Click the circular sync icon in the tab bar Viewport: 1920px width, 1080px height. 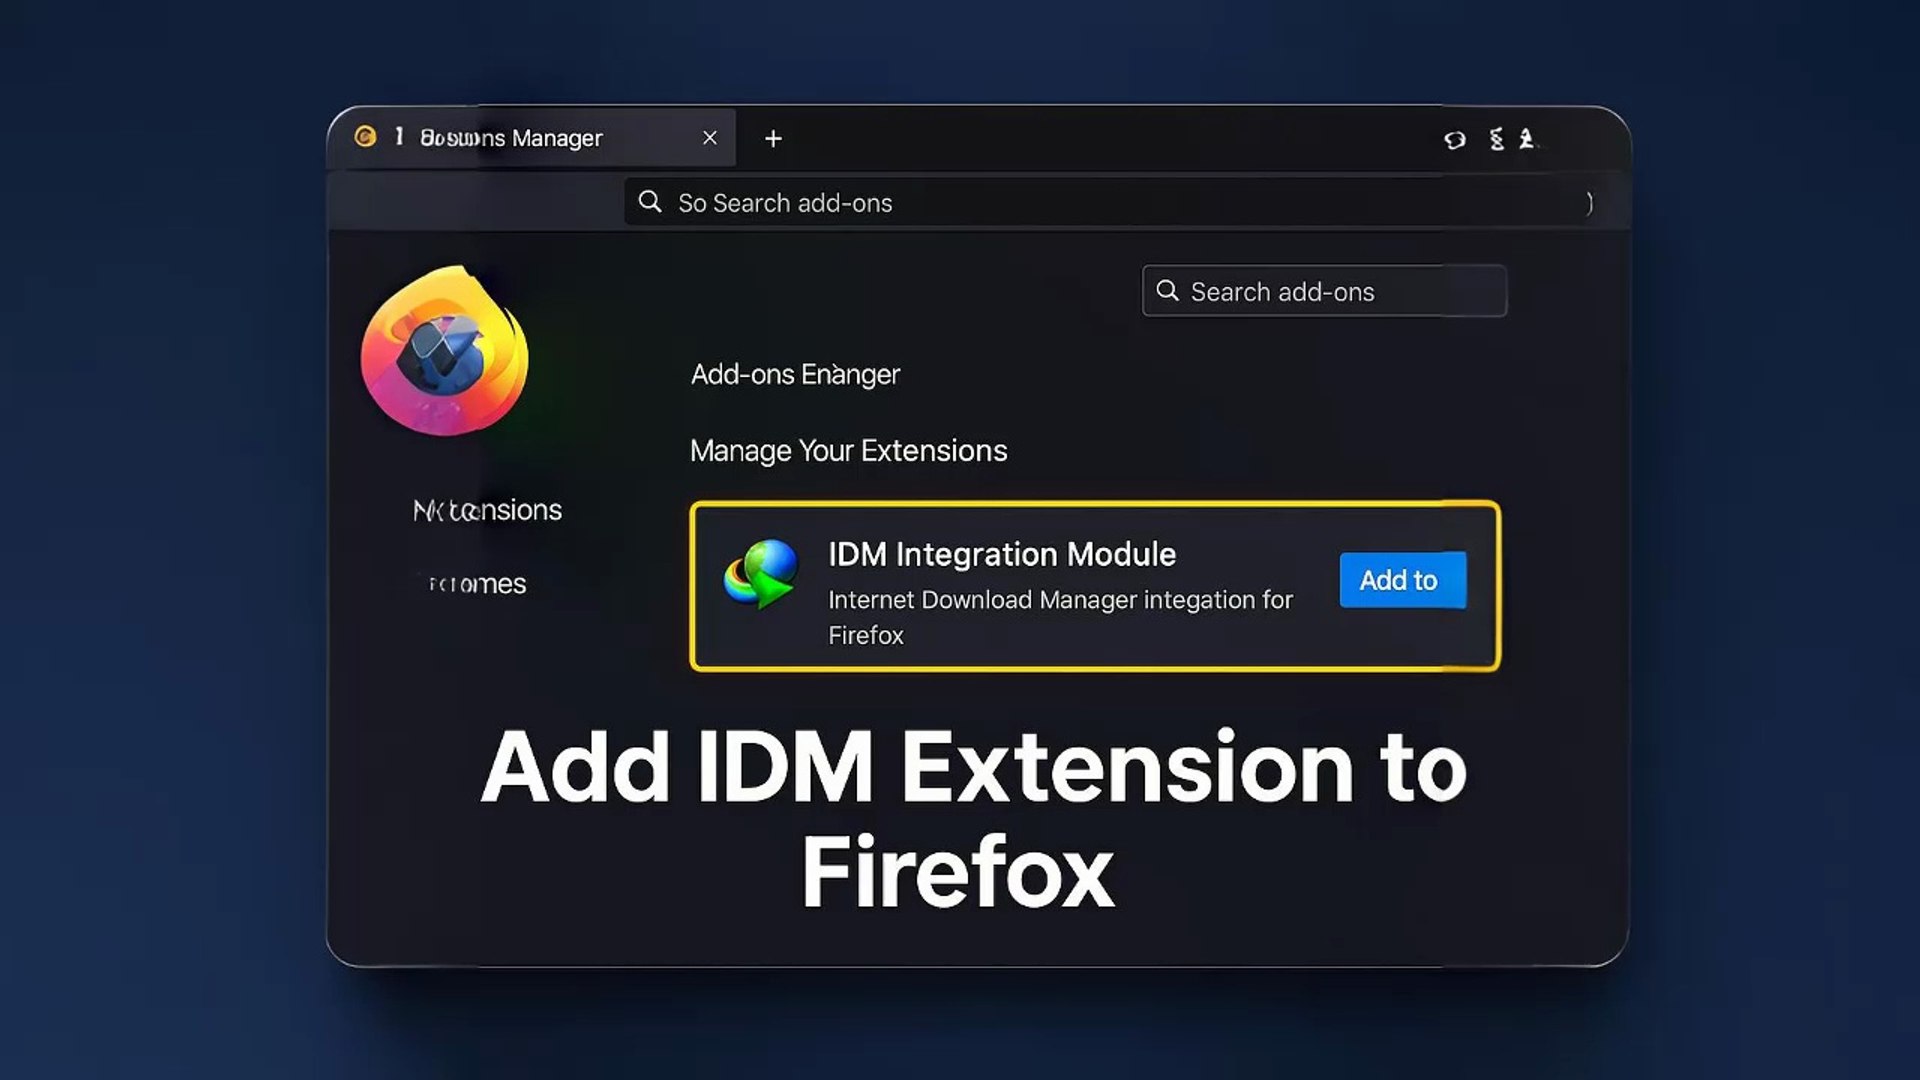(1455, 140)
